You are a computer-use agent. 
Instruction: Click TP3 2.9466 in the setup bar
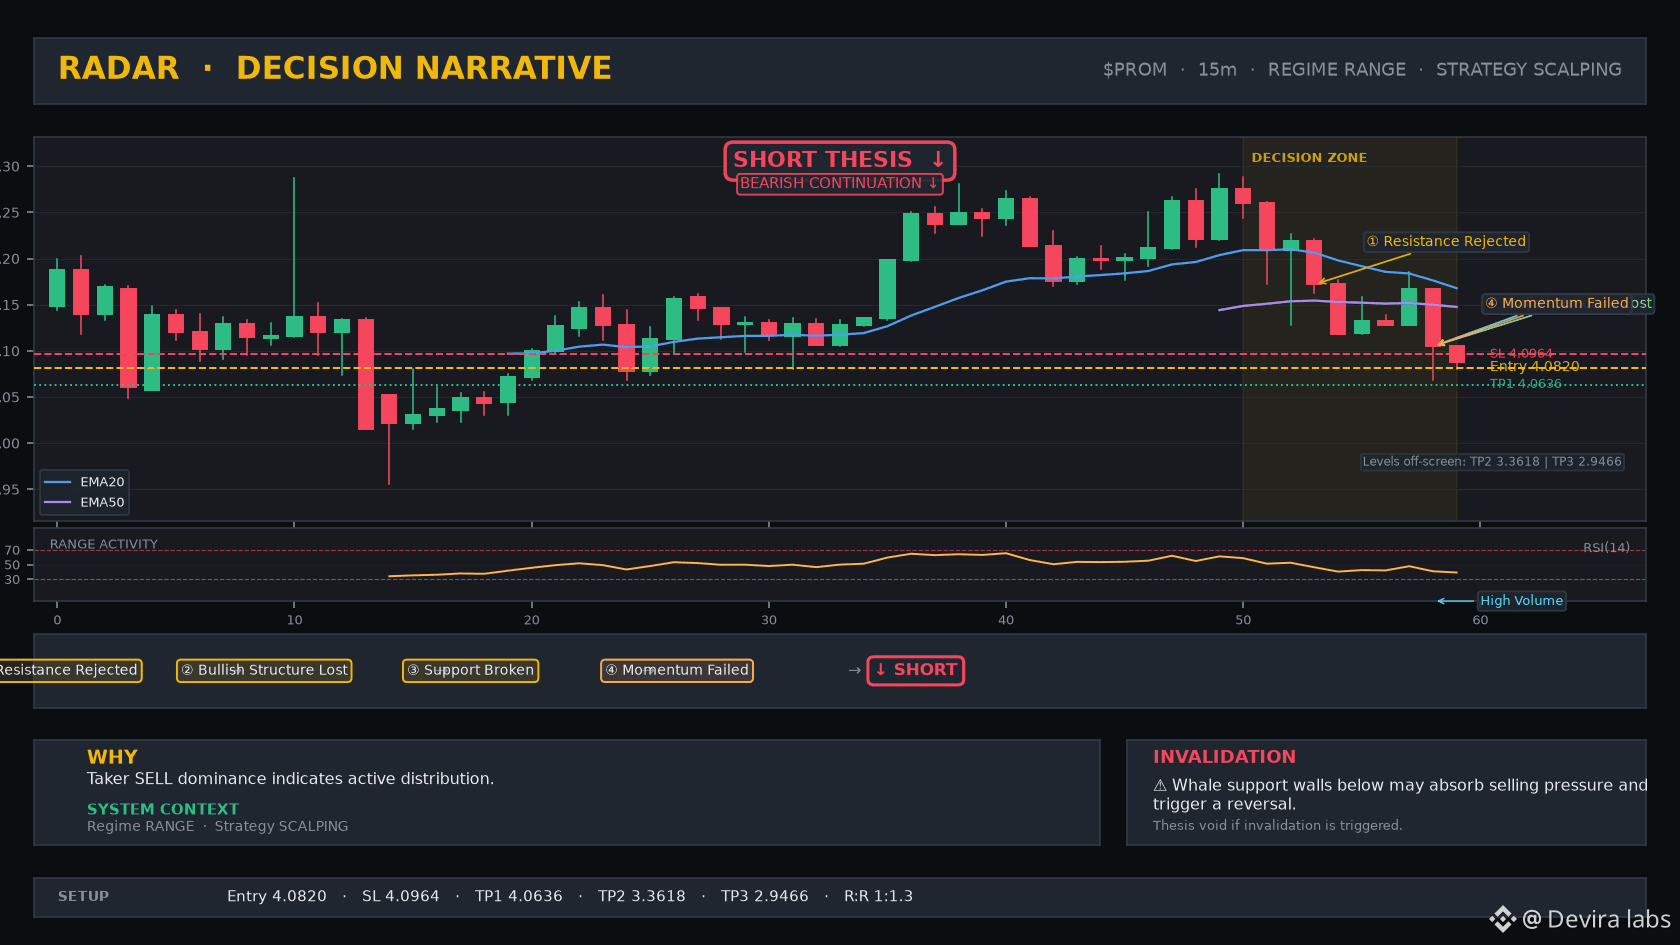pyautogui.click(x=765, y=896)
